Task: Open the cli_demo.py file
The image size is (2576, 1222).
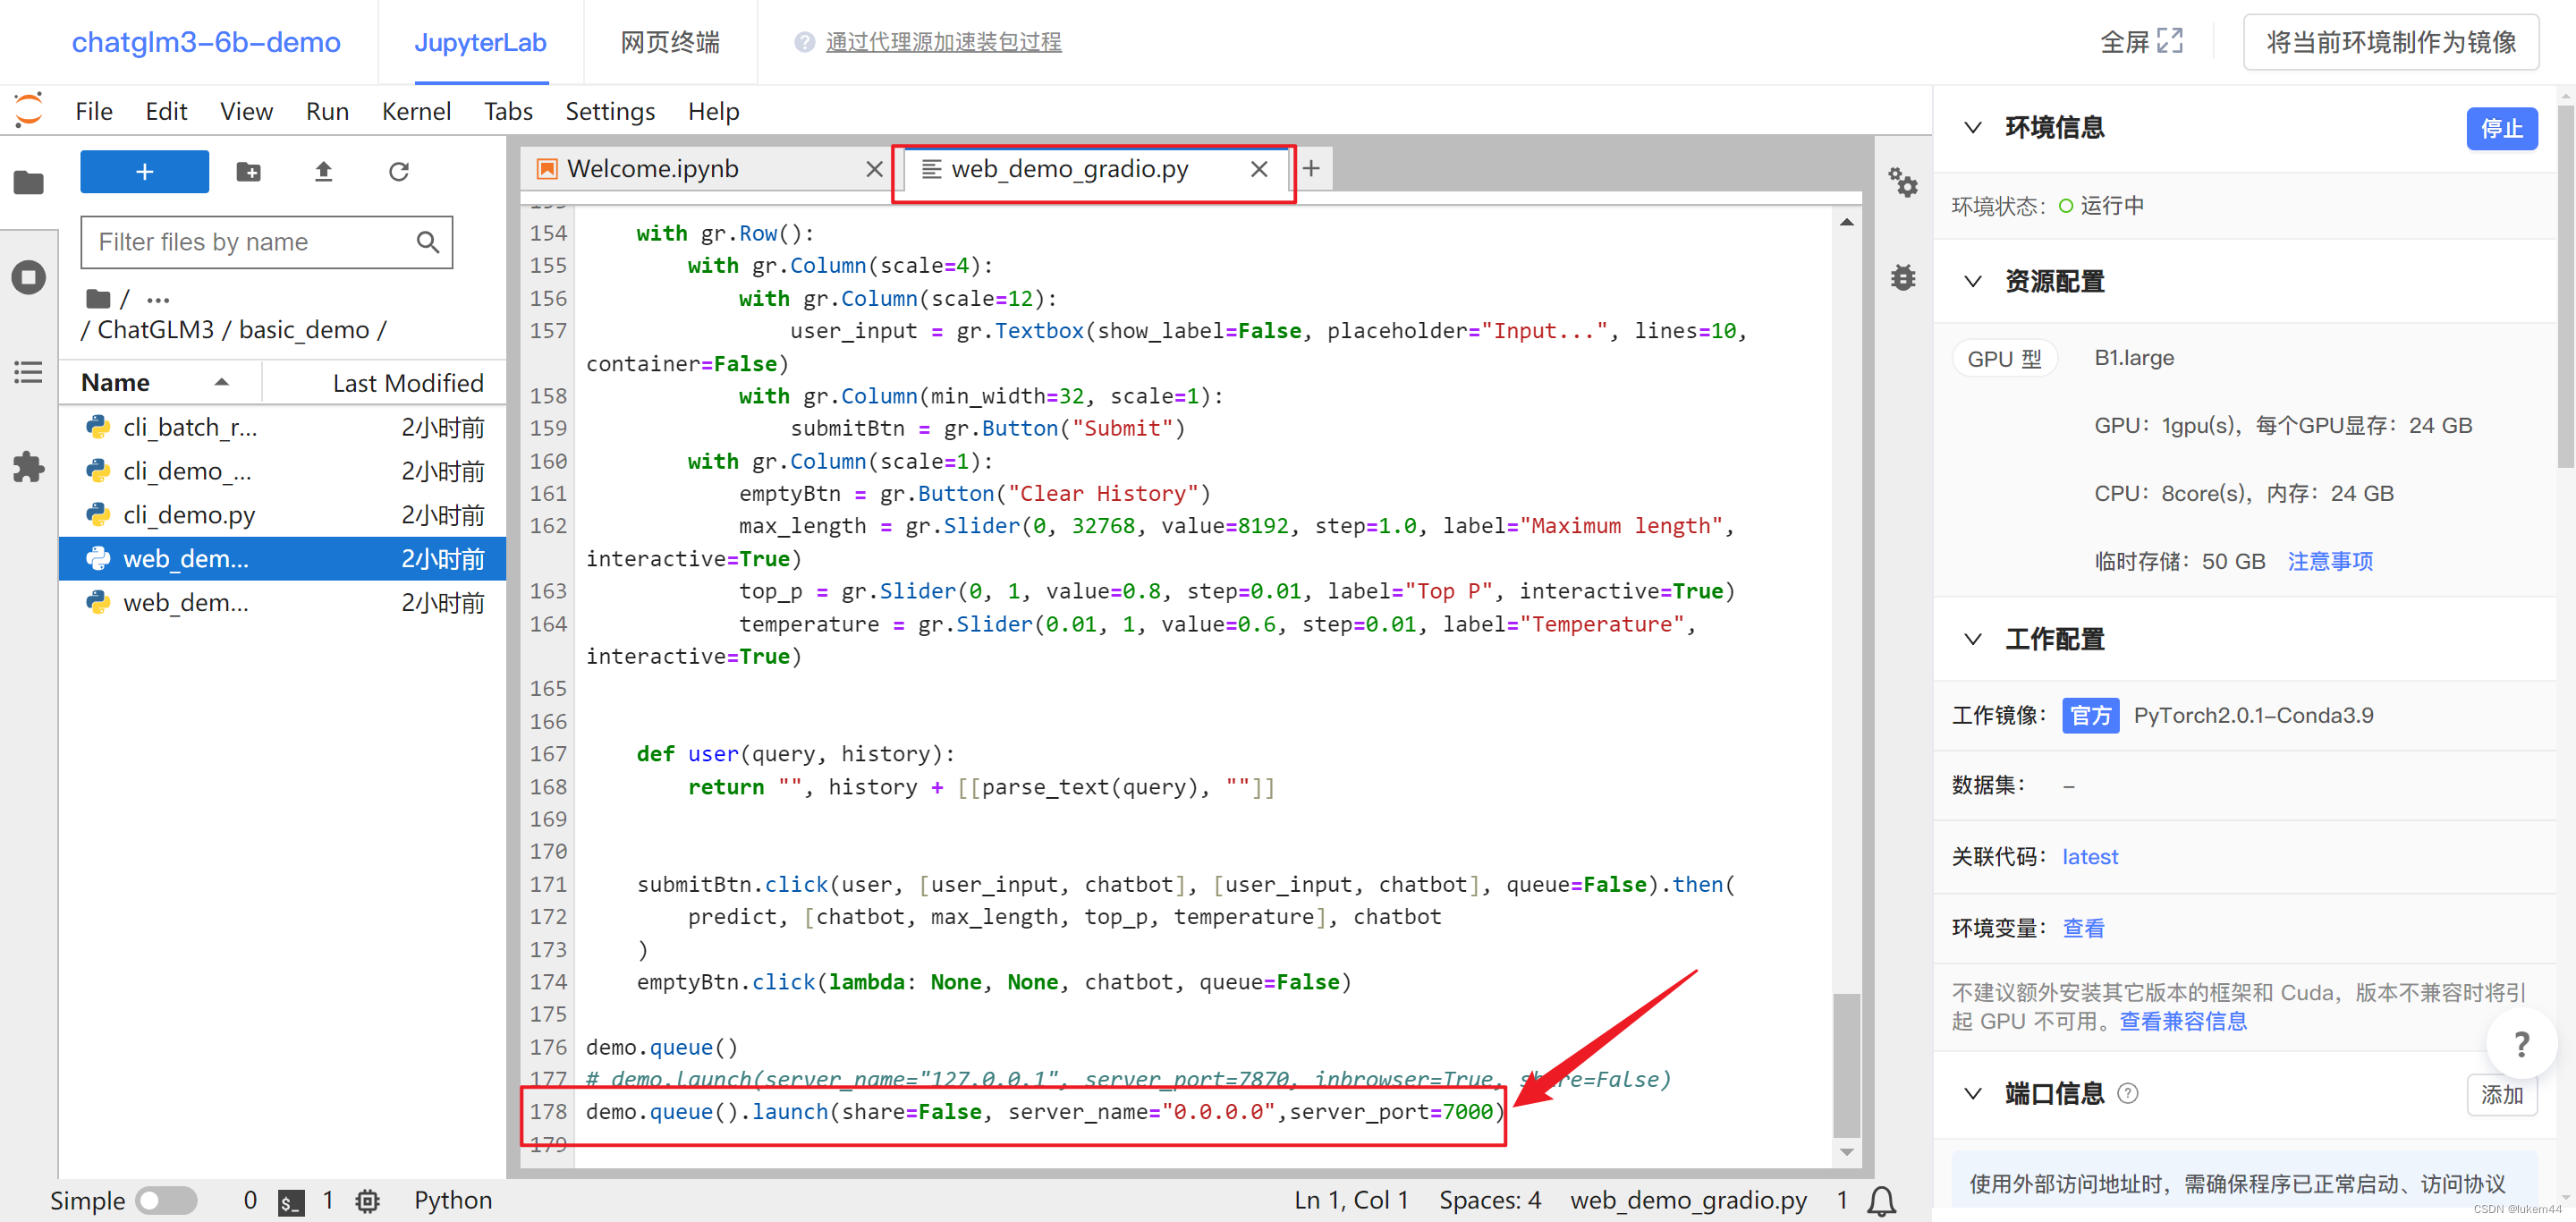Action: 282,515
